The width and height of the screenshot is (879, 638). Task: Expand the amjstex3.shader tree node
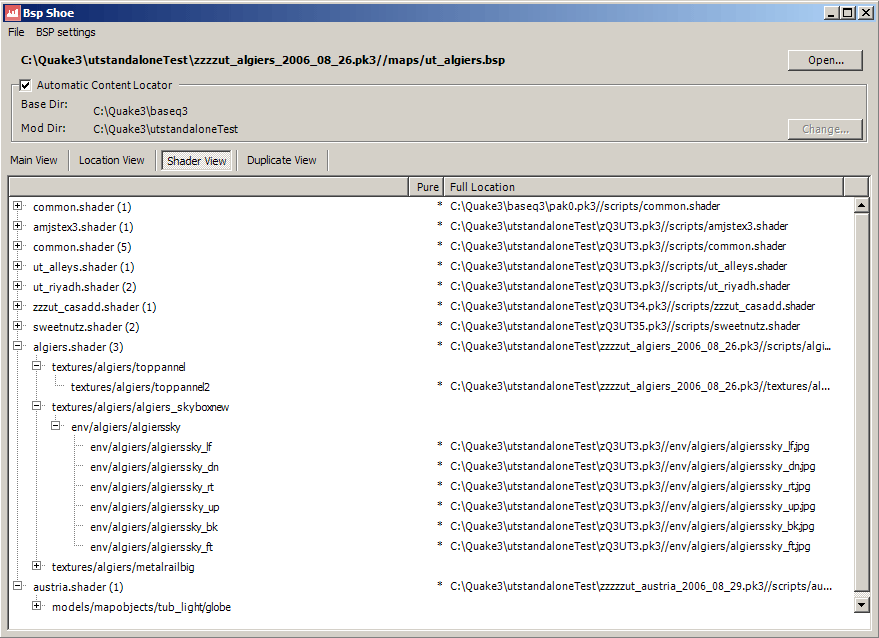[18, 226]
